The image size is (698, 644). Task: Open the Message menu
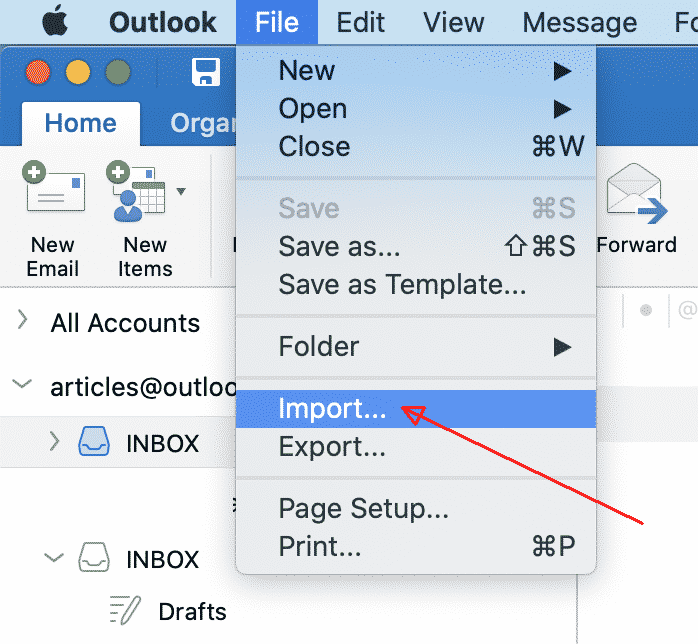coord(580,22)
